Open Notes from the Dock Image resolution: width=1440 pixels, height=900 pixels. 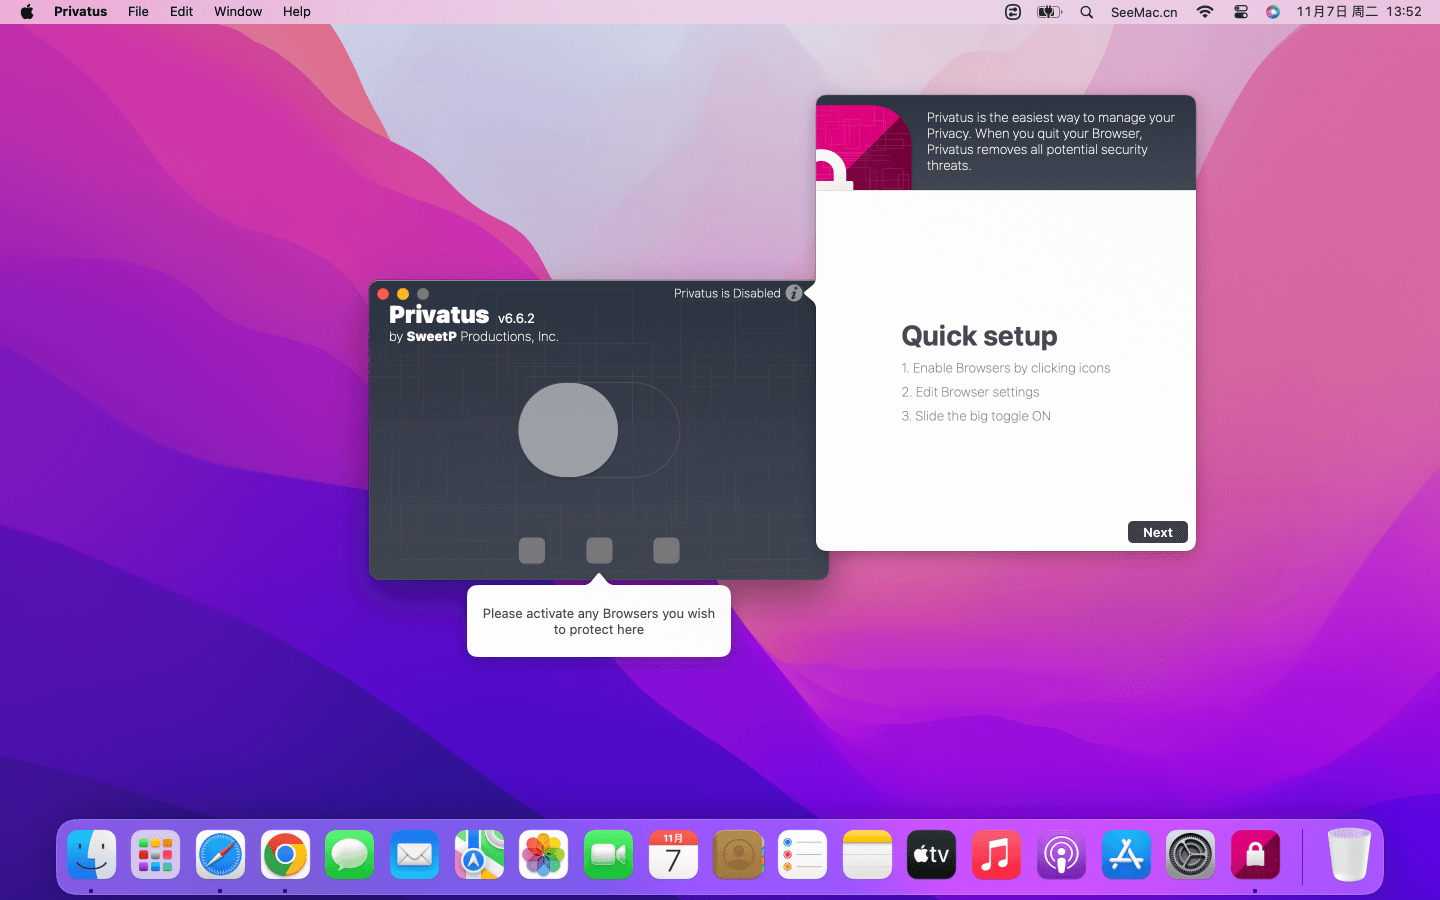[x=867, y=855]
